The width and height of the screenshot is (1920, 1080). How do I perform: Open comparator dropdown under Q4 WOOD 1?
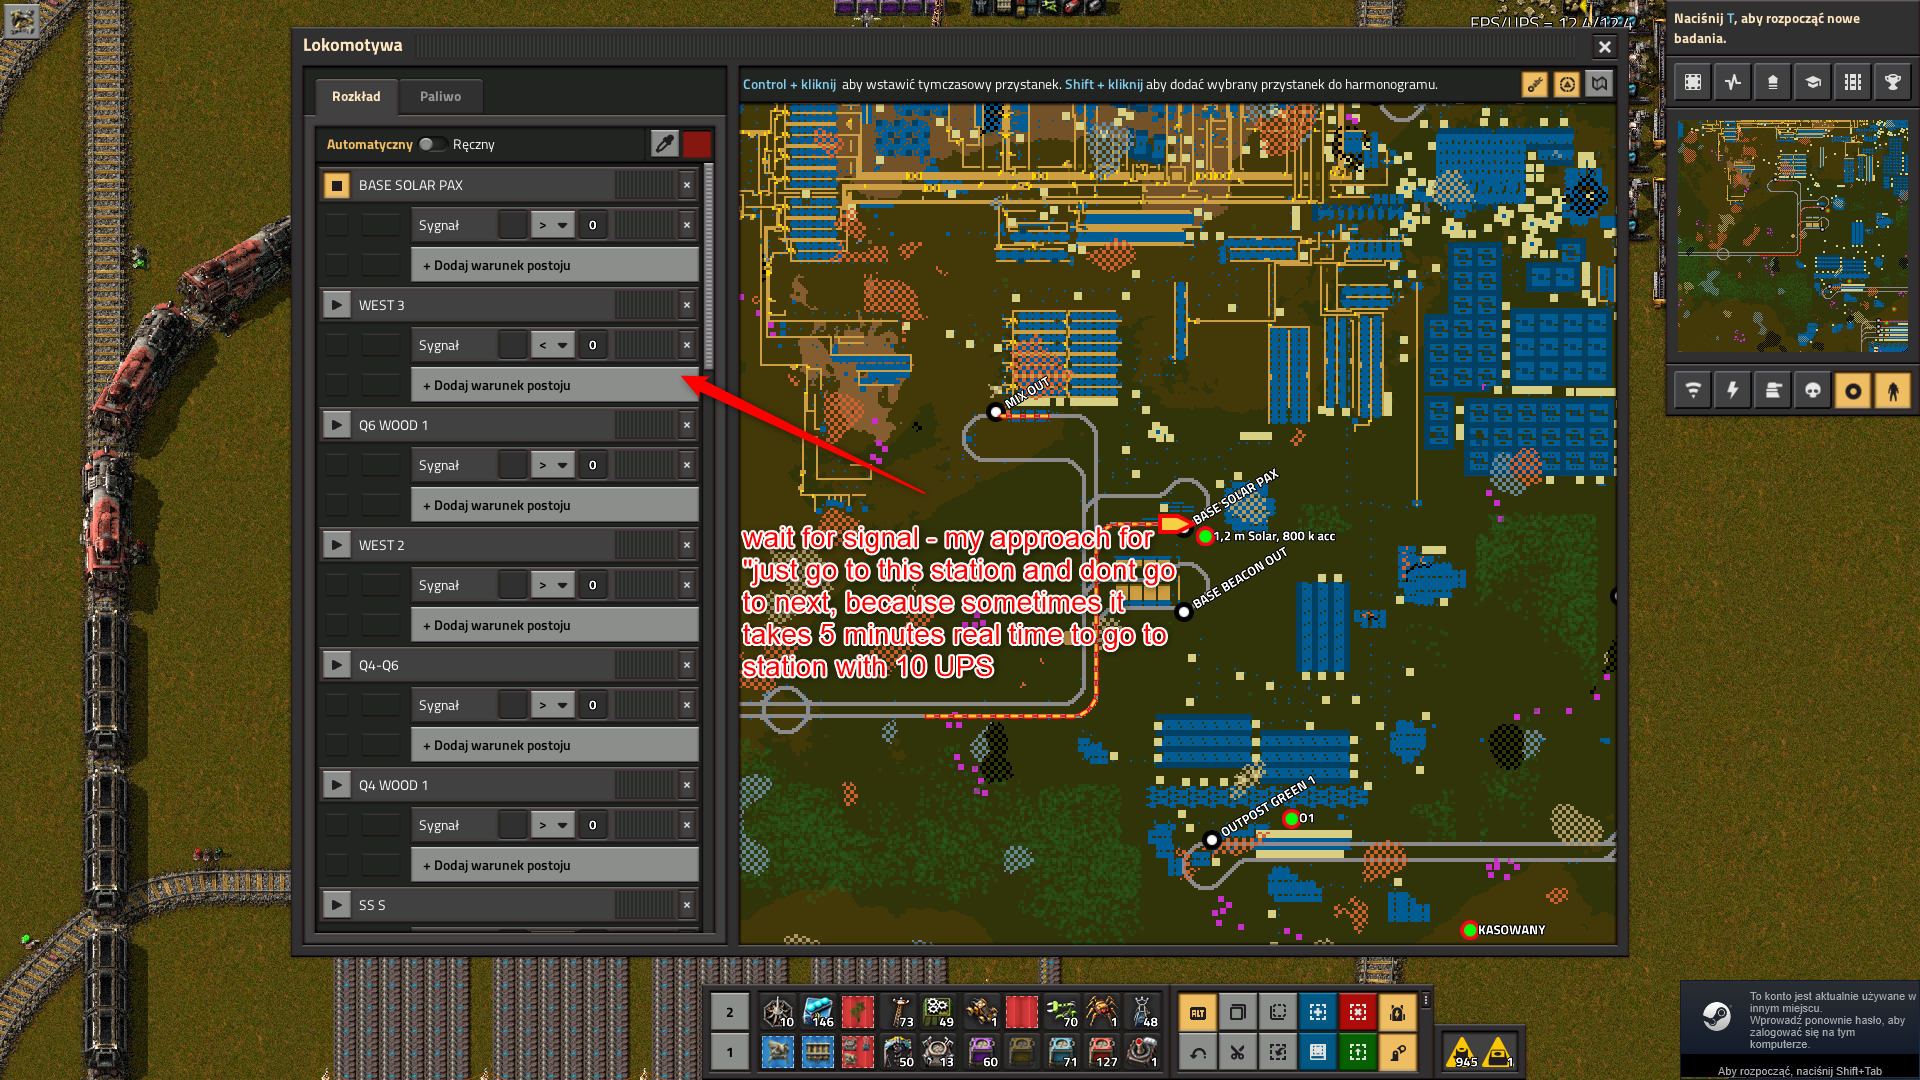pyautogui.click(x=553, y=825)
